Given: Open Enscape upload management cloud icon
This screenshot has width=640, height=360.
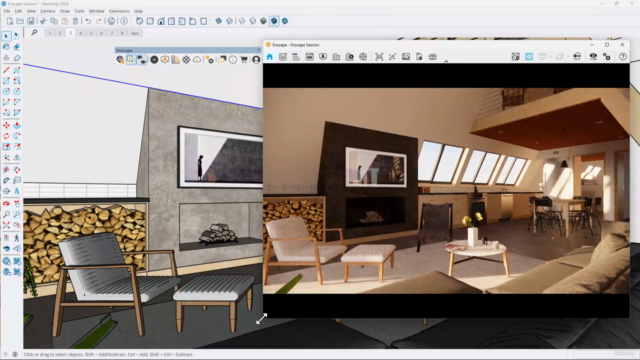Looking at the screenshot, I should [x=197, y=60].
